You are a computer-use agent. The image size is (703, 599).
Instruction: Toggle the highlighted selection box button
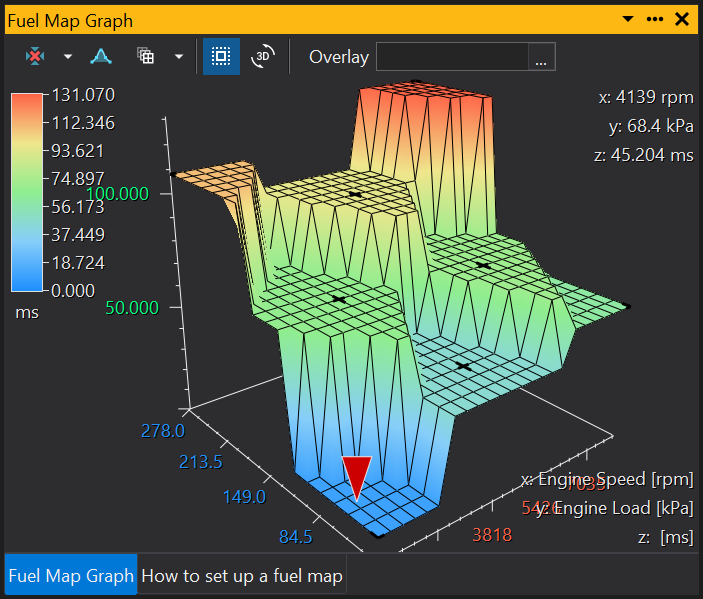tap(221, 57)
